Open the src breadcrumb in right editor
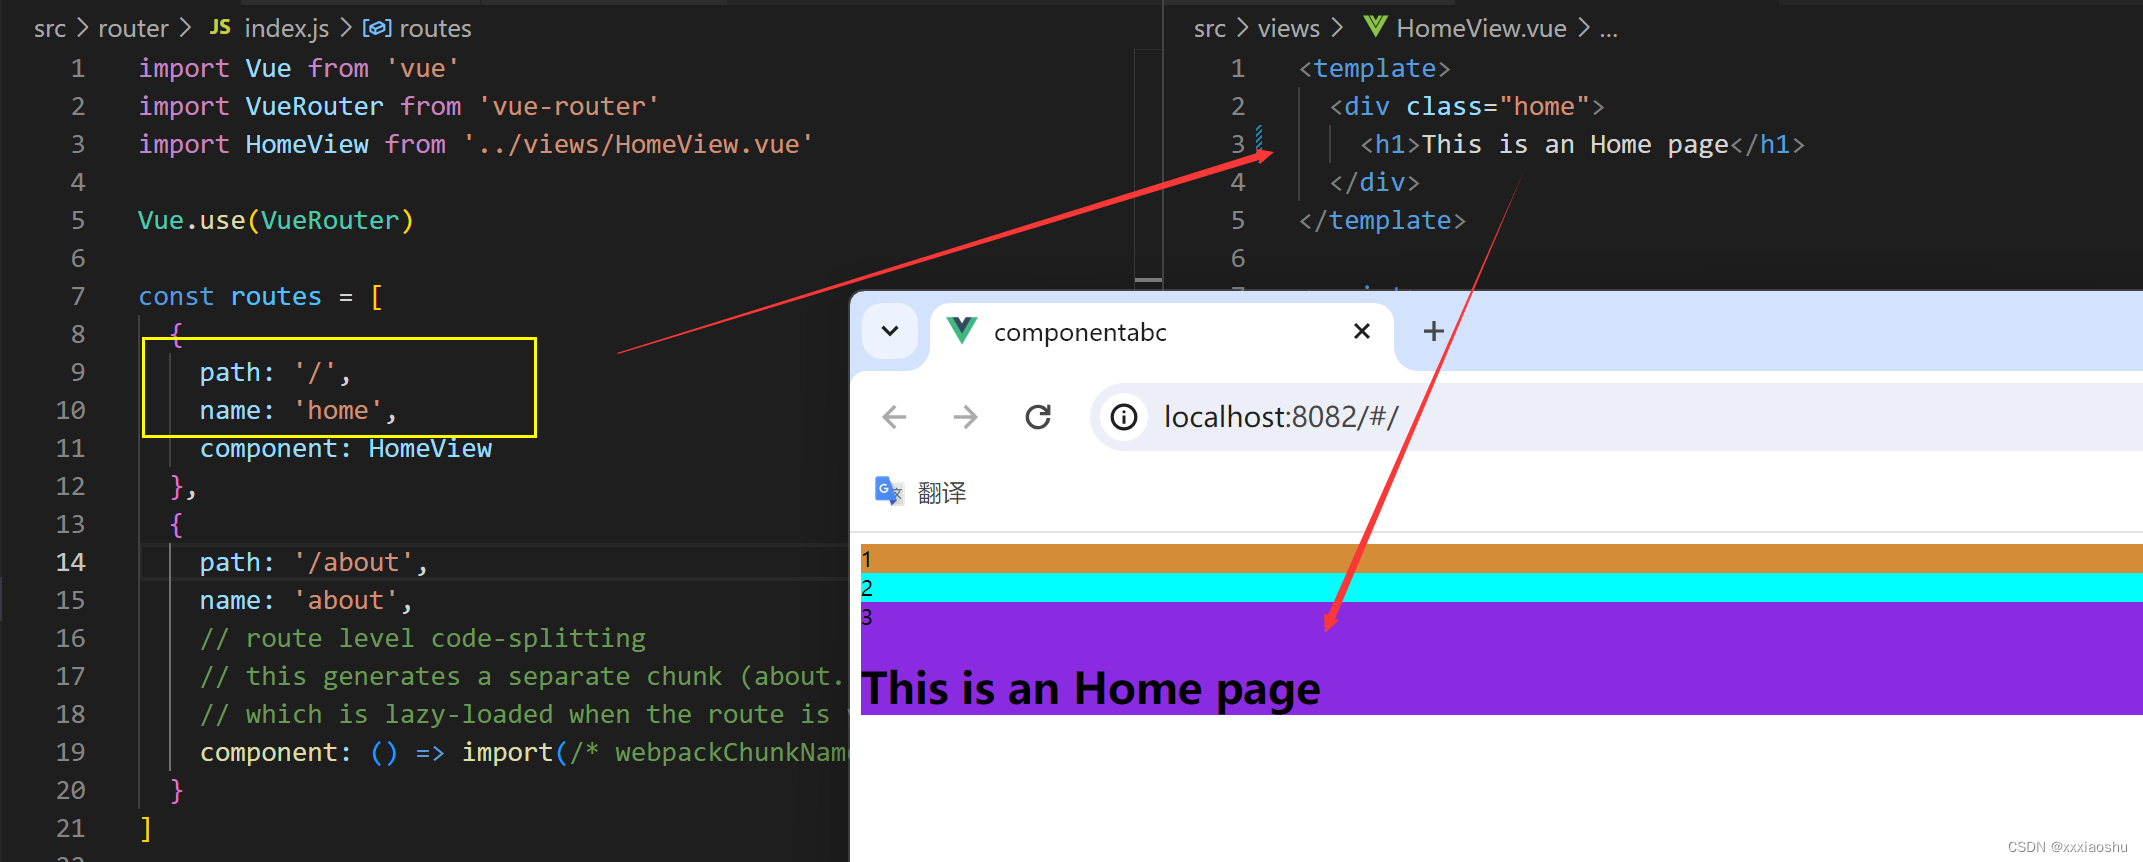Screen dimensions: 2143x862 coord(1210,28)
